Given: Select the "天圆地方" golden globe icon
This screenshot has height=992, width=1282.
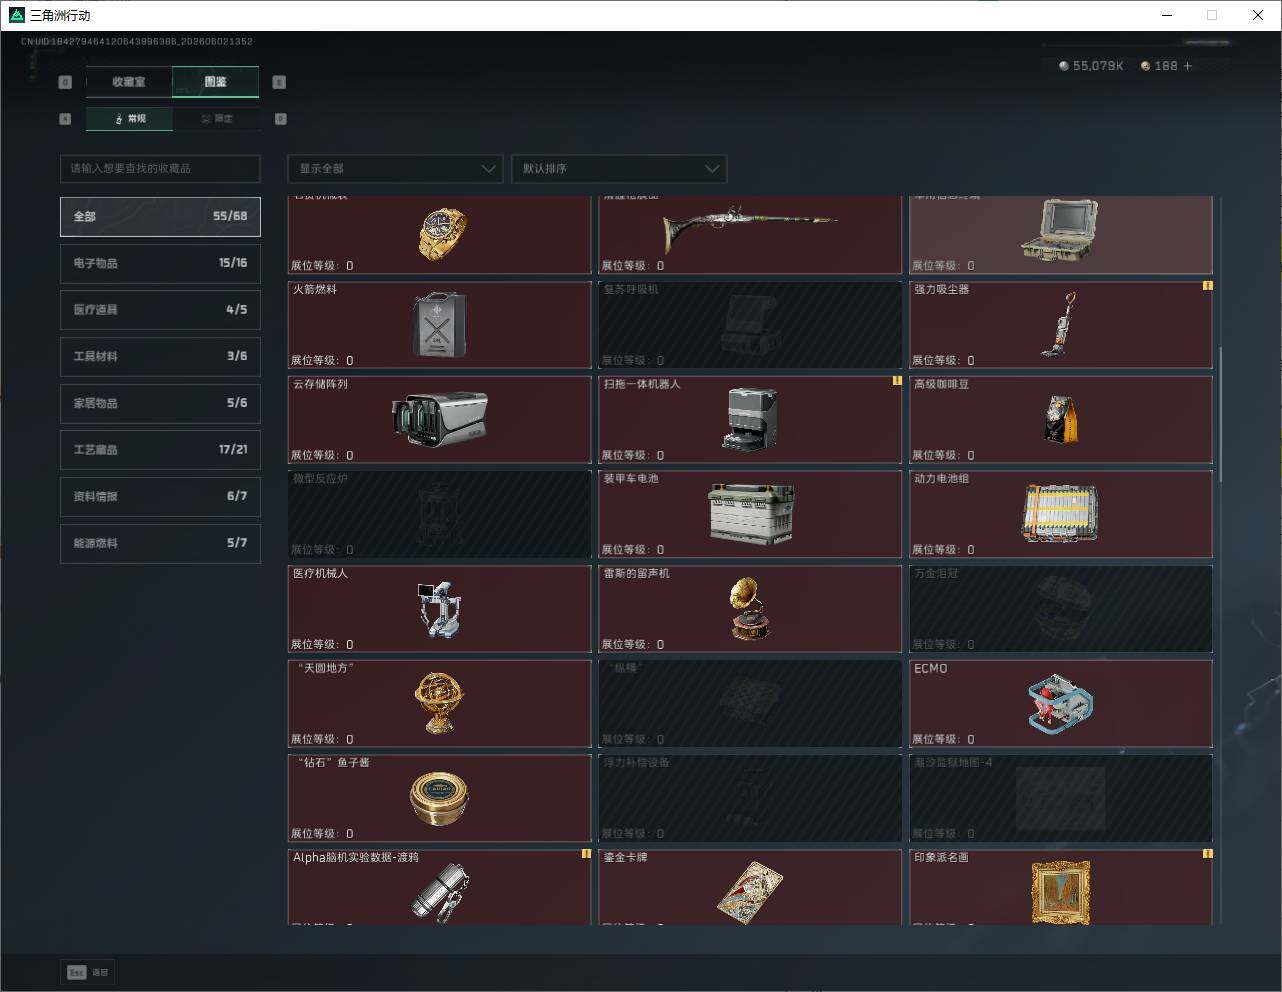Looking at the screenshot, I should click(x=440, y=703).
